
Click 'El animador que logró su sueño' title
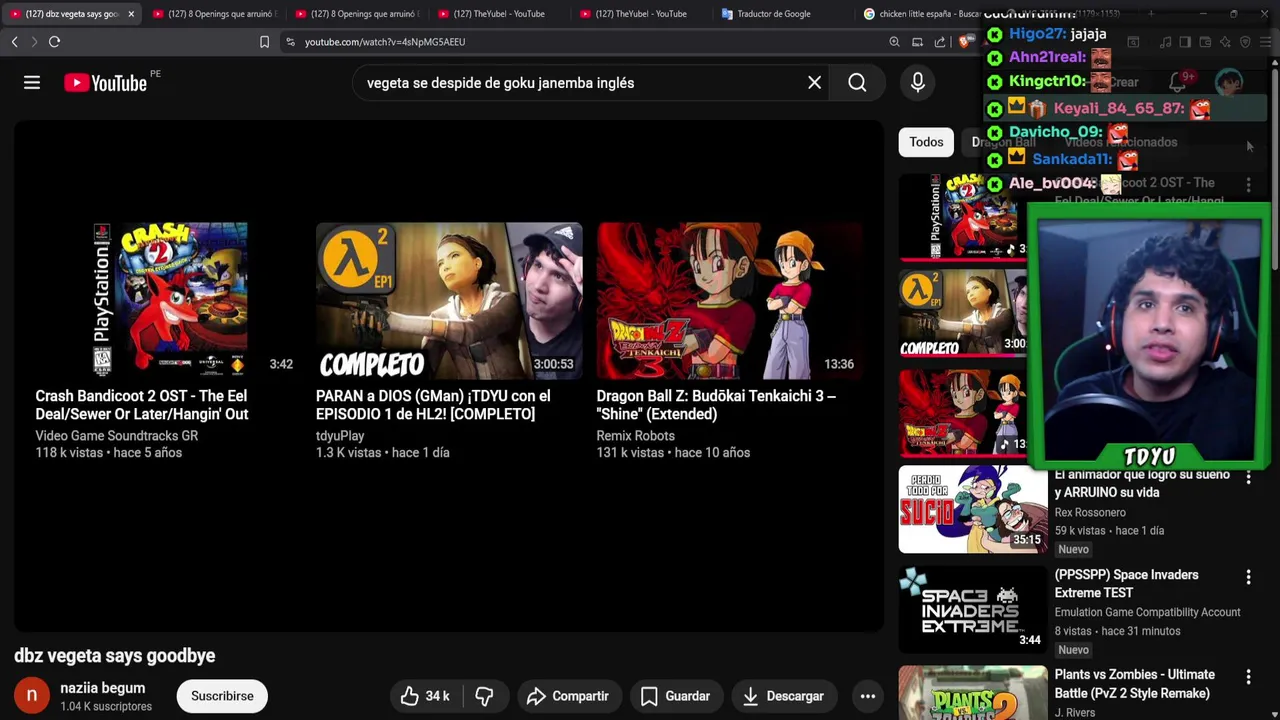tap(1142, 484)
